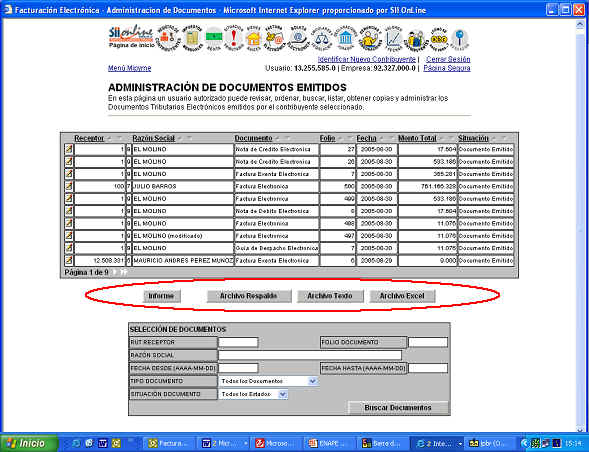Open the scales legislation icon

point(322,38)
